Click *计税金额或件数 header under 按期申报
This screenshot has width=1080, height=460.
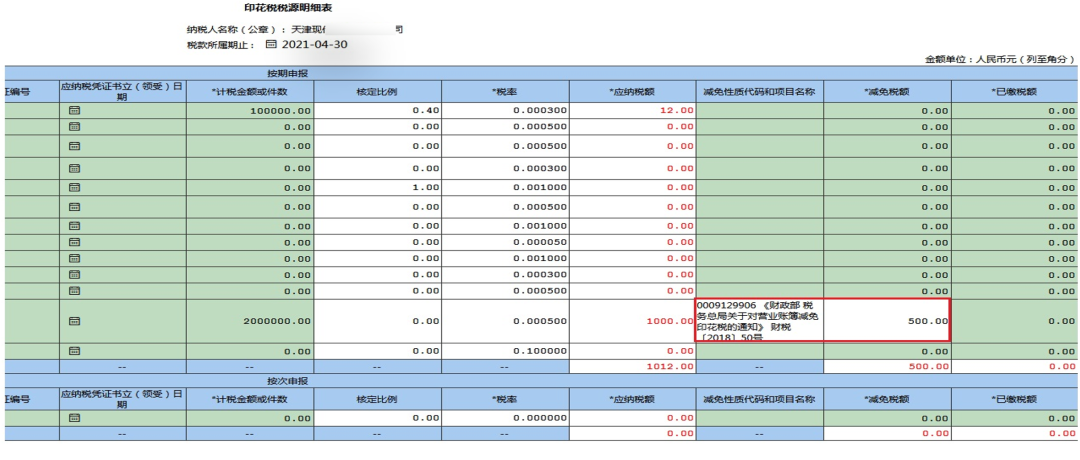(250, 91)
